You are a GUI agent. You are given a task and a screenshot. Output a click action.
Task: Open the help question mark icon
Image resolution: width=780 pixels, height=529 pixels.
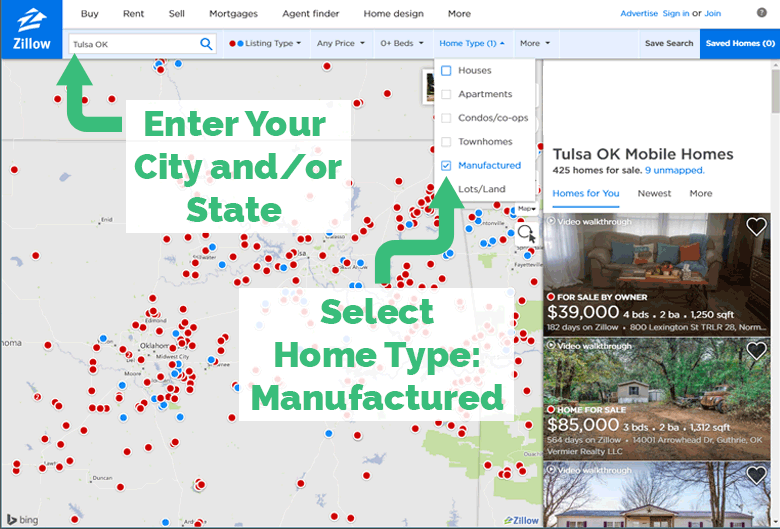[x=762, y=12]
